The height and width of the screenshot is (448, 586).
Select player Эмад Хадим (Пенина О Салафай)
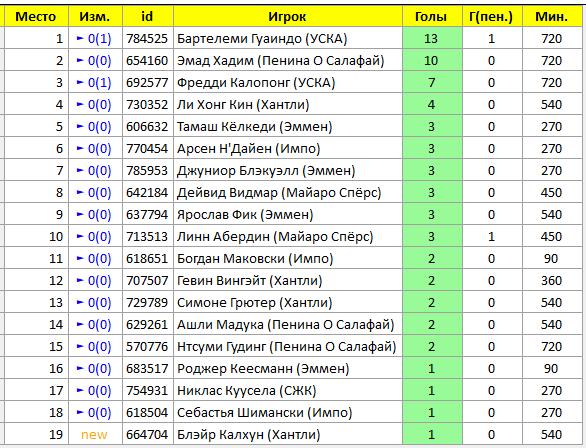pyautogui.click(x=281, y=61)
